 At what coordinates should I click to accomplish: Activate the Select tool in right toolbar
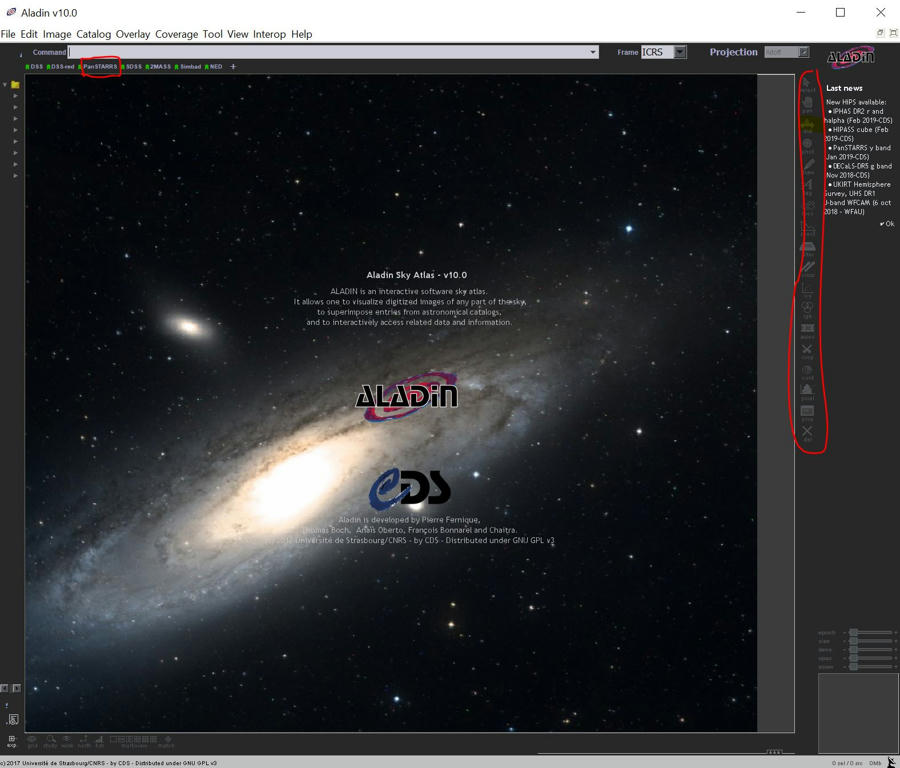pos(807,84)
